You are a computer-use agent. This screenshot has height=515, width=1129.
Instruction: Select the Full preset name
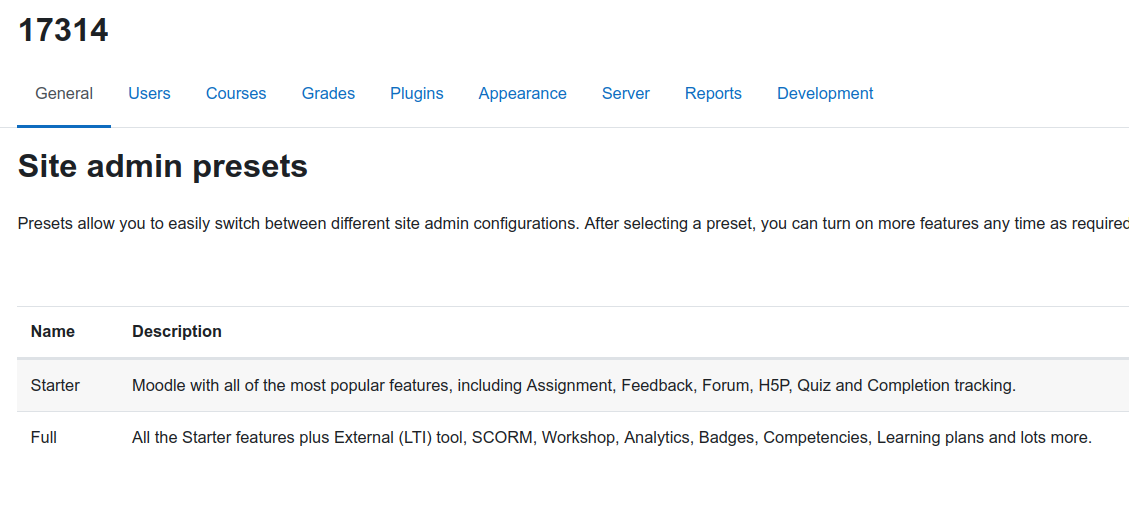pos(44,437)
